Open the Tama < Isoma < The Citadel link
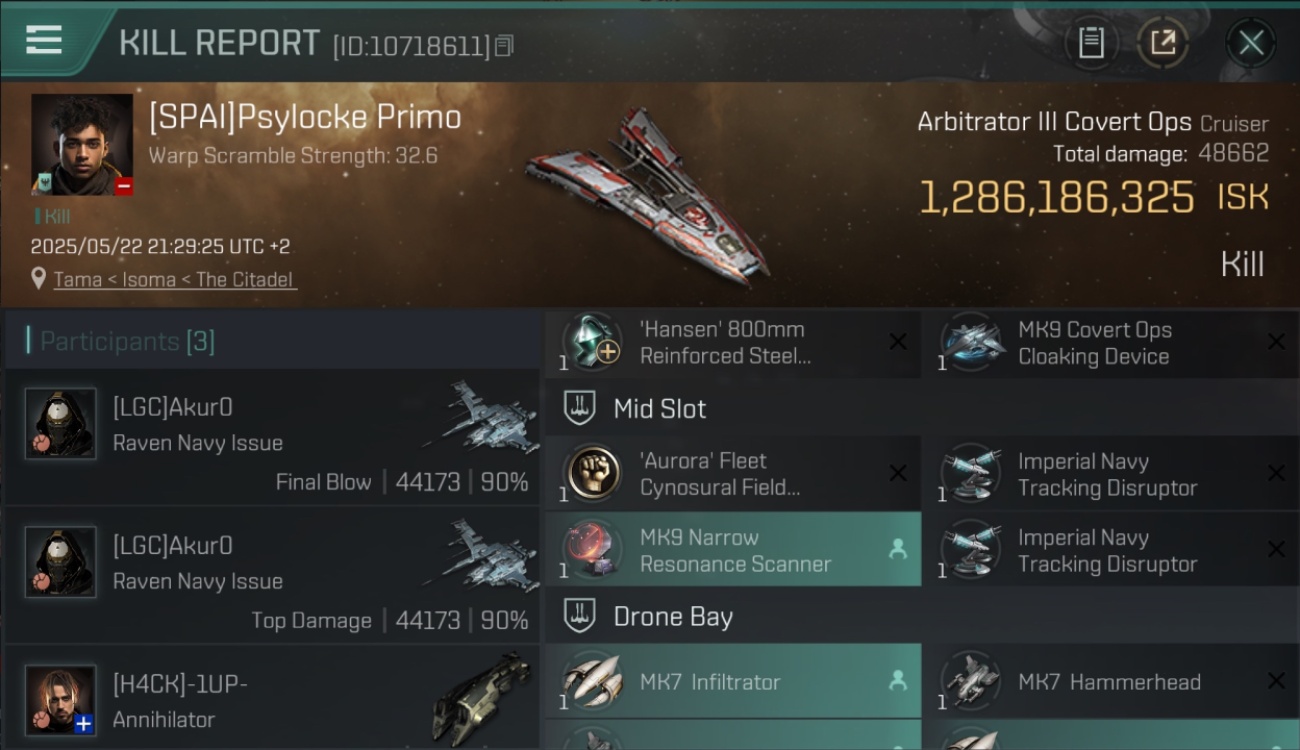The image size is (1300, 750). 175,280
